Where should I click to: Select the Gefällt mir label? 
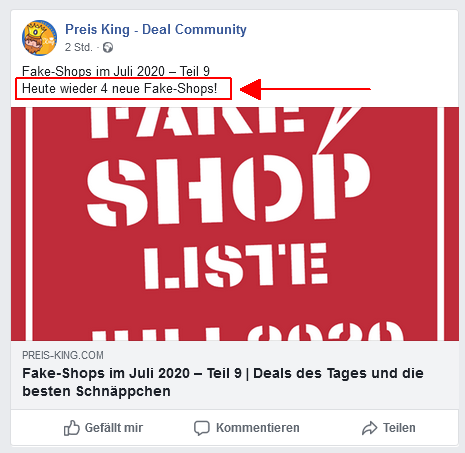[114, 428]
